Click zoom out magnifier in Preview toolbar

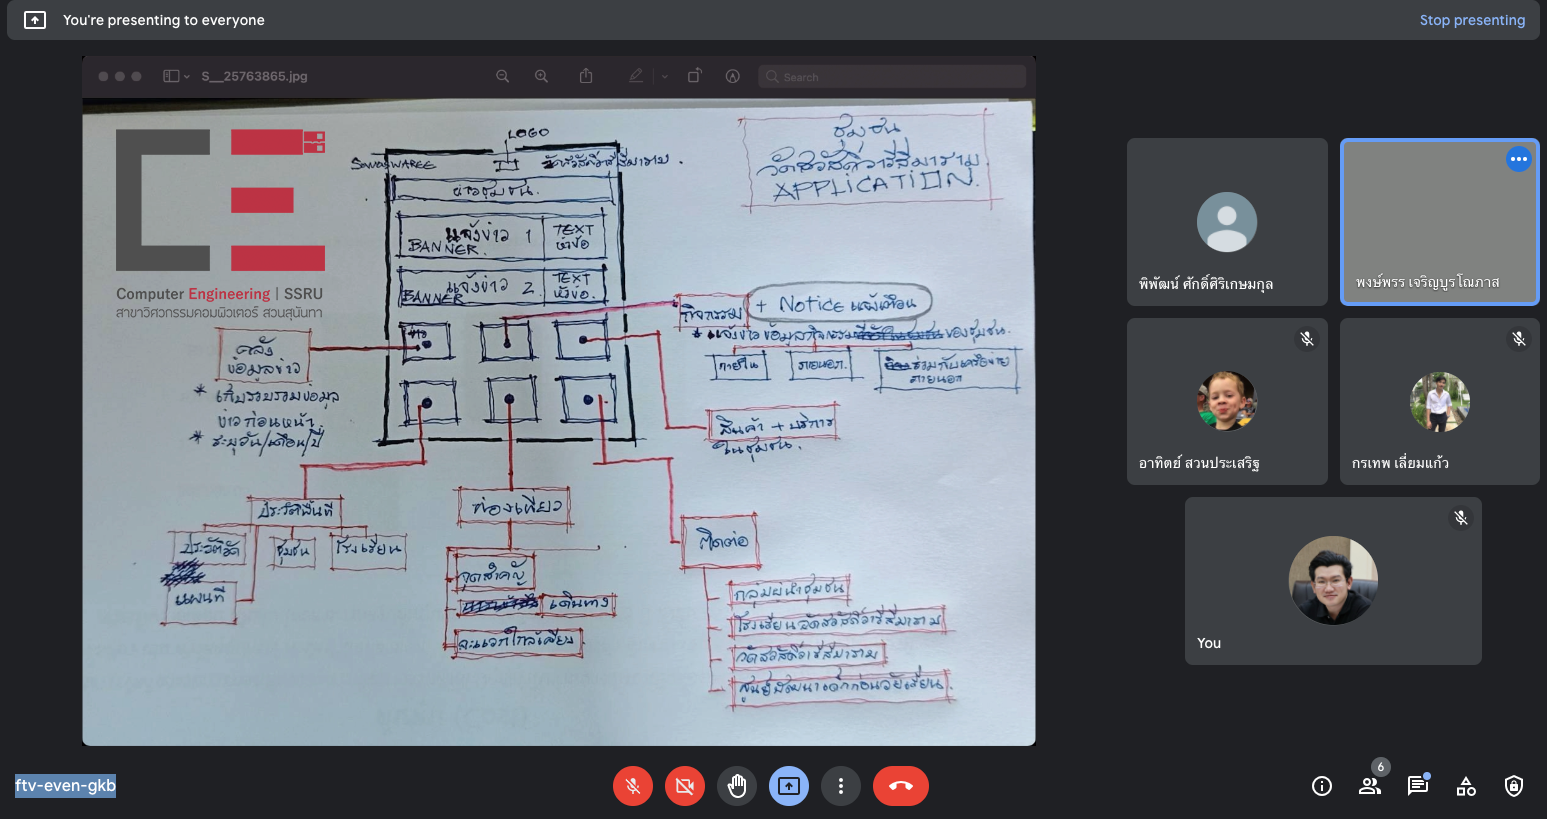(x=503, y=76)
